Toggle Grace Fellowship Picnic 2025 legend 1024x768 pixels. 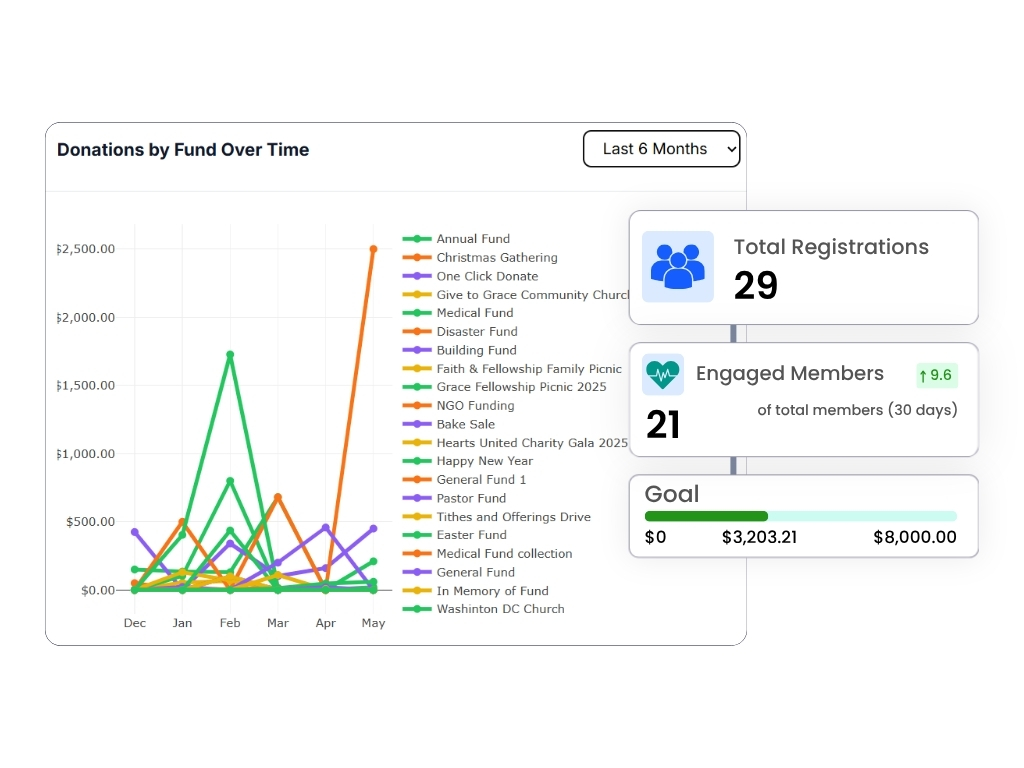pyautogui.click(x=504, y=387)
